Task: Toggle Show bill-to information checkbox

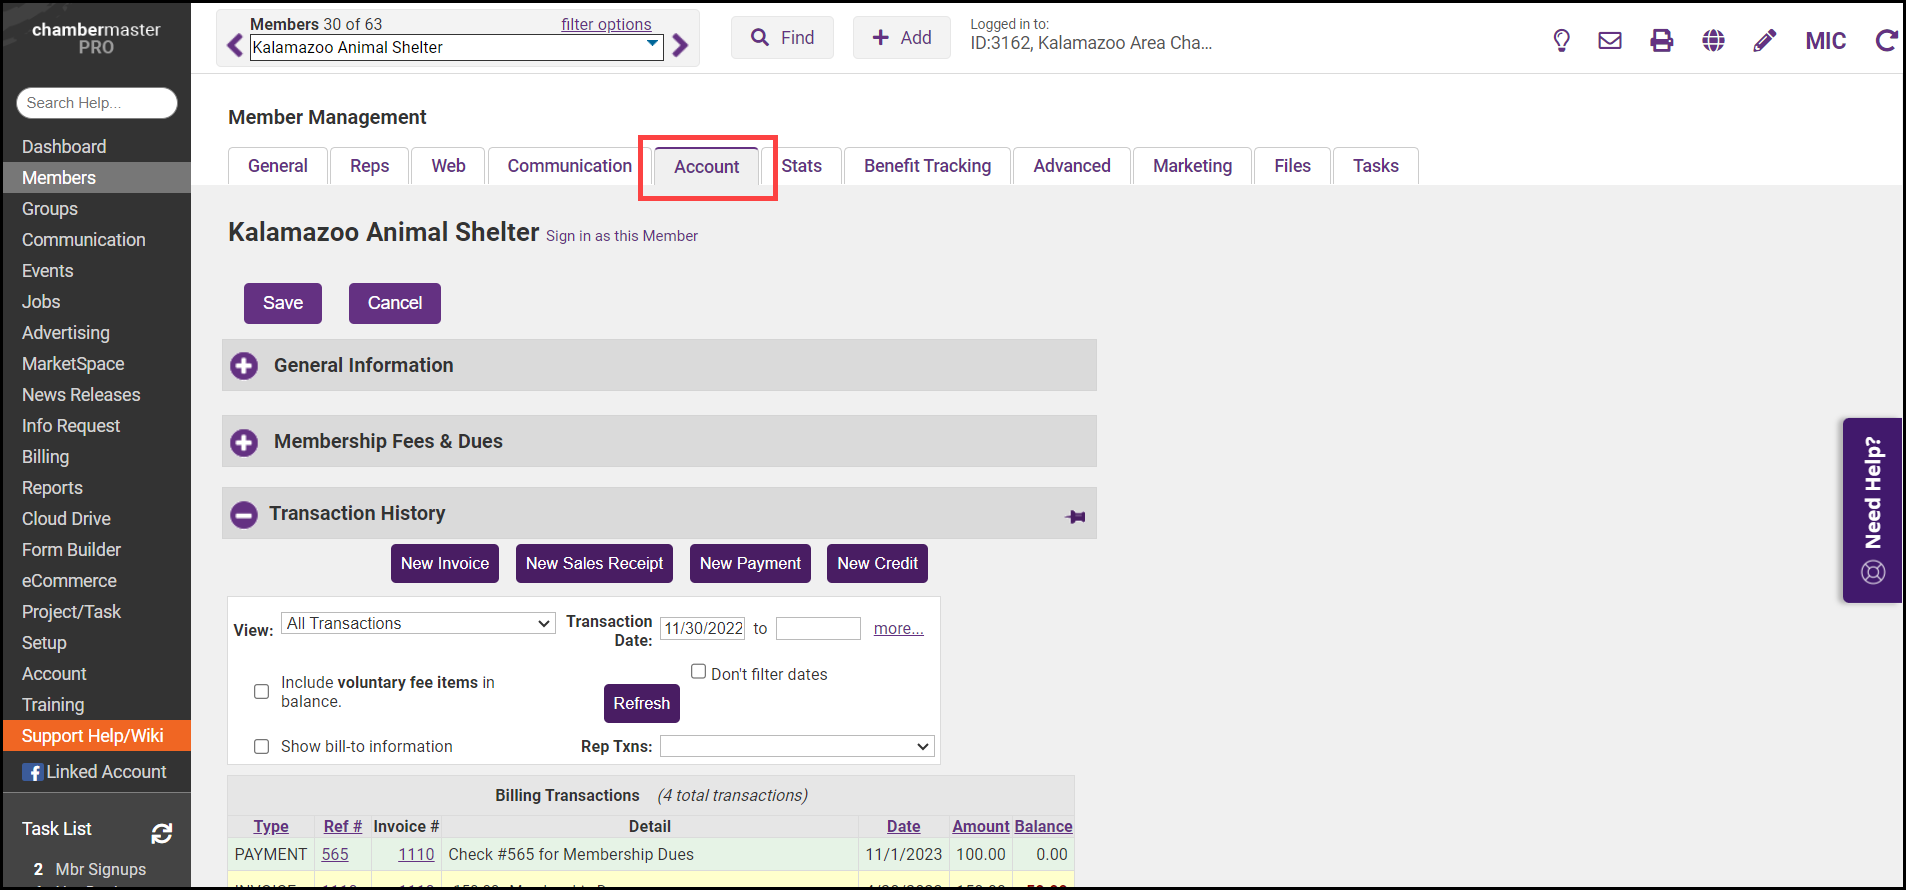Action: coord(262,747)
